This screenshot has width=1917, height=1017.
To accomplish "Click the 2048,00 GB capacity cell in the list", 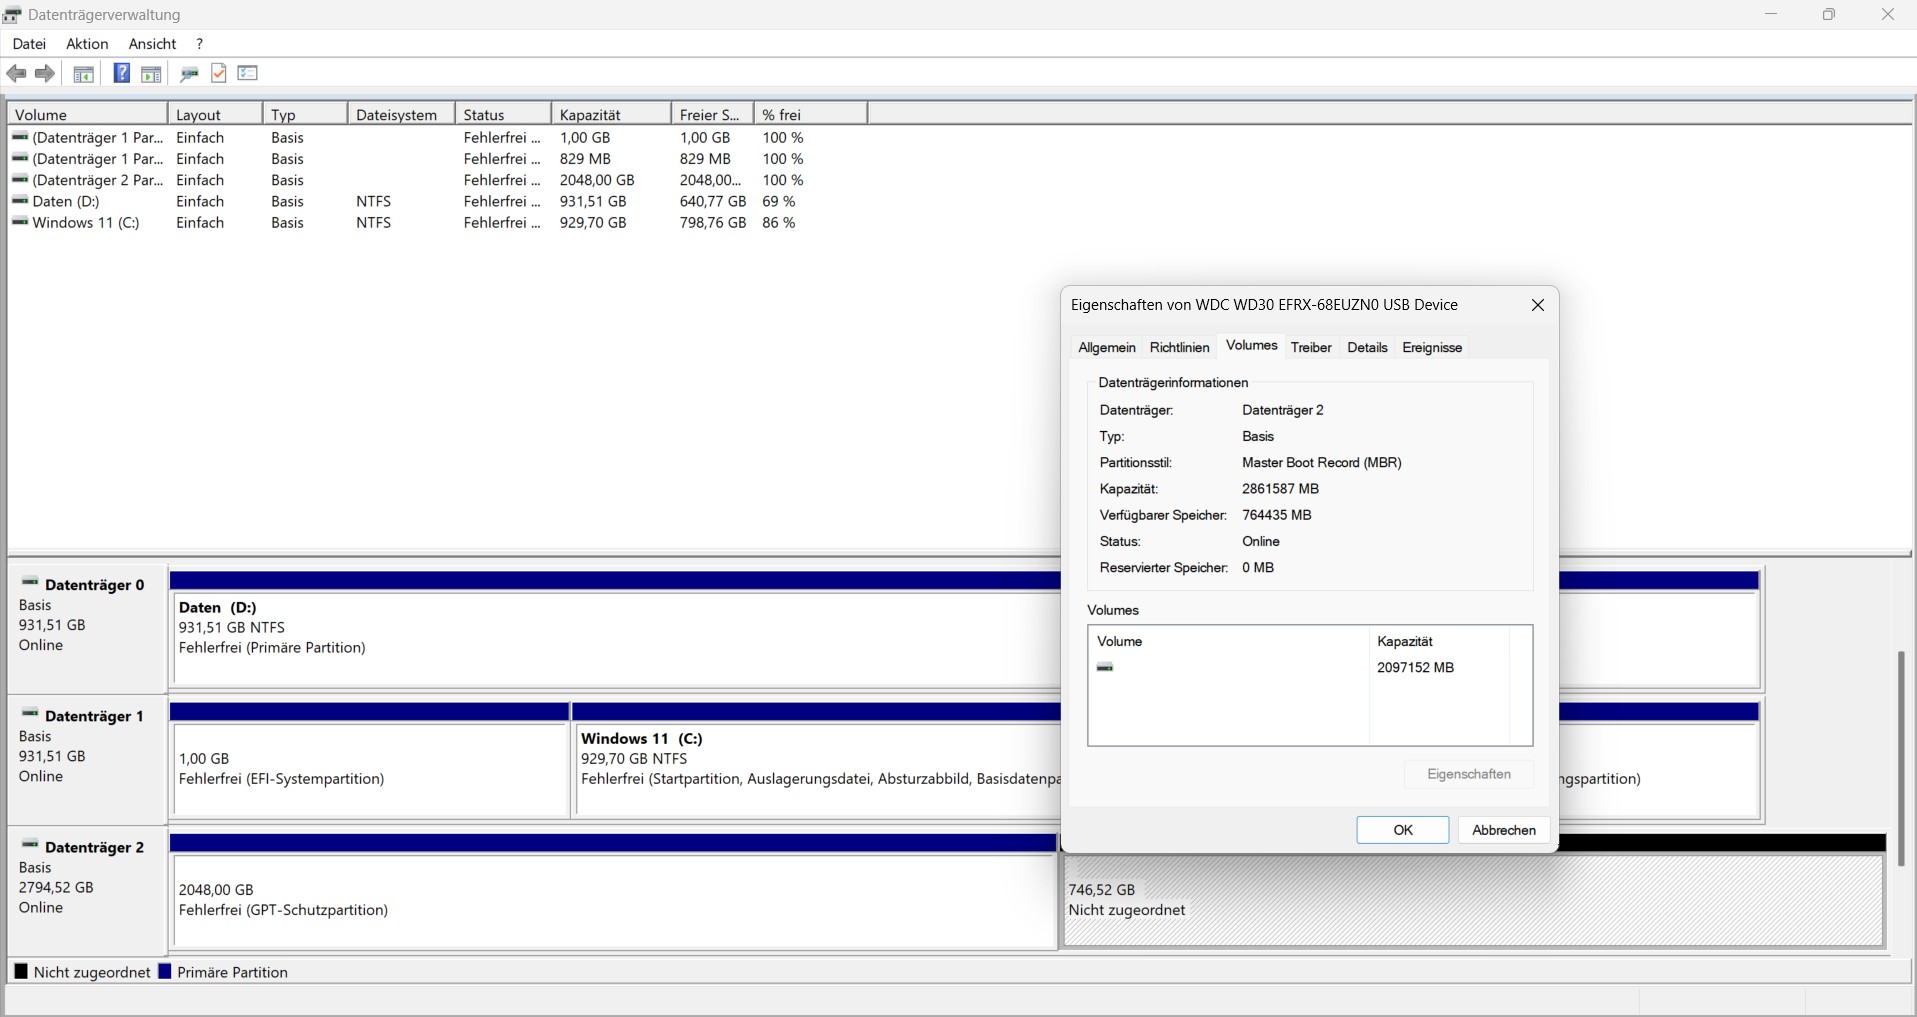I will point(597,180).
